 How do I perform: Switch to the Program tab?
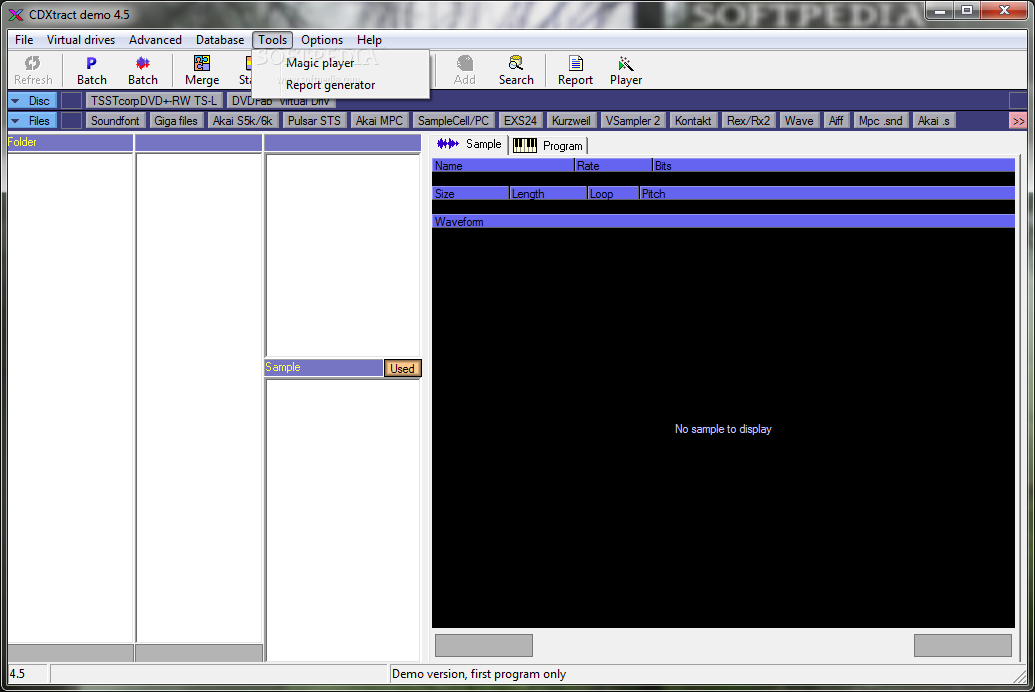(548, 145)
